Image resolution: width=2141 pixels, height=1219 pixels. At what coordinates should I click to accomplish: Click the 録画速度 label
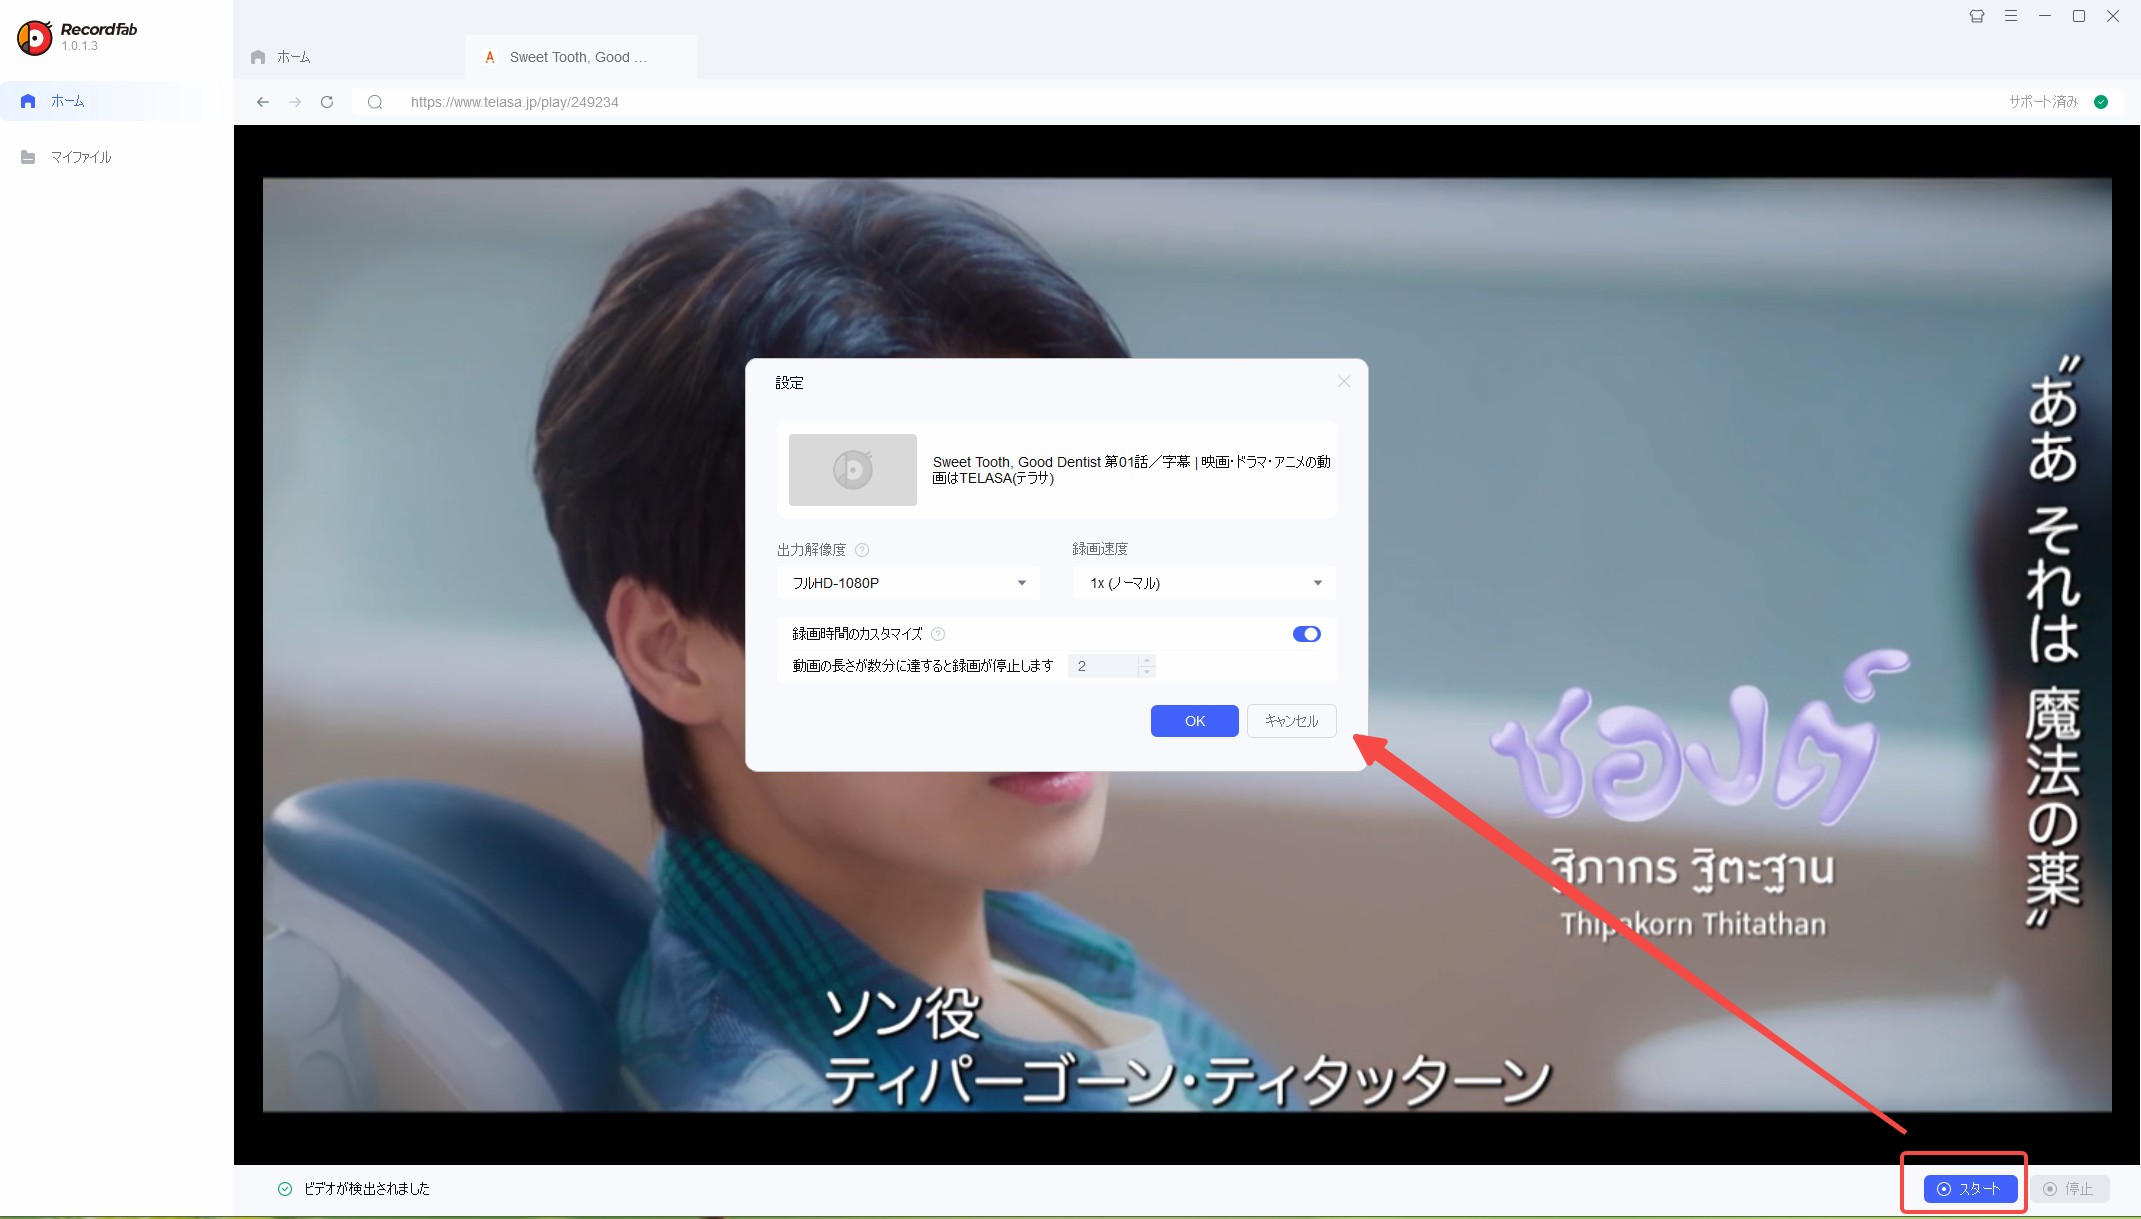[1100, 549]
